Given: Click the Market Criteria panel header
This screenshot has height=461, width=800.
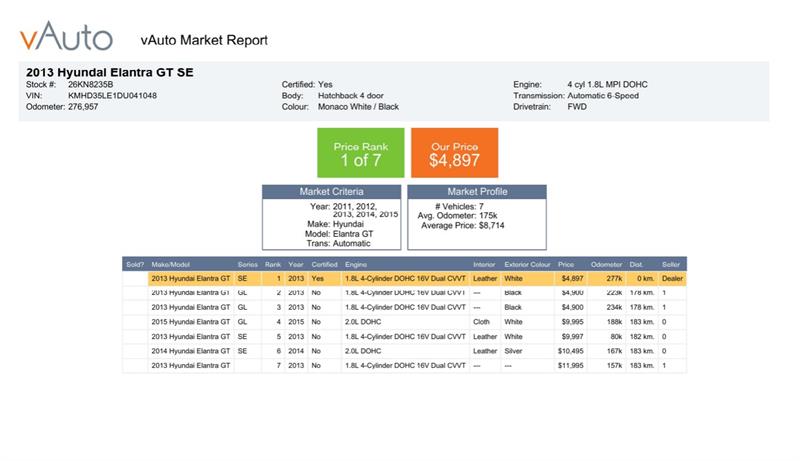Looking at the screenshot, I should pyautogui.click(x=332, y=192).
